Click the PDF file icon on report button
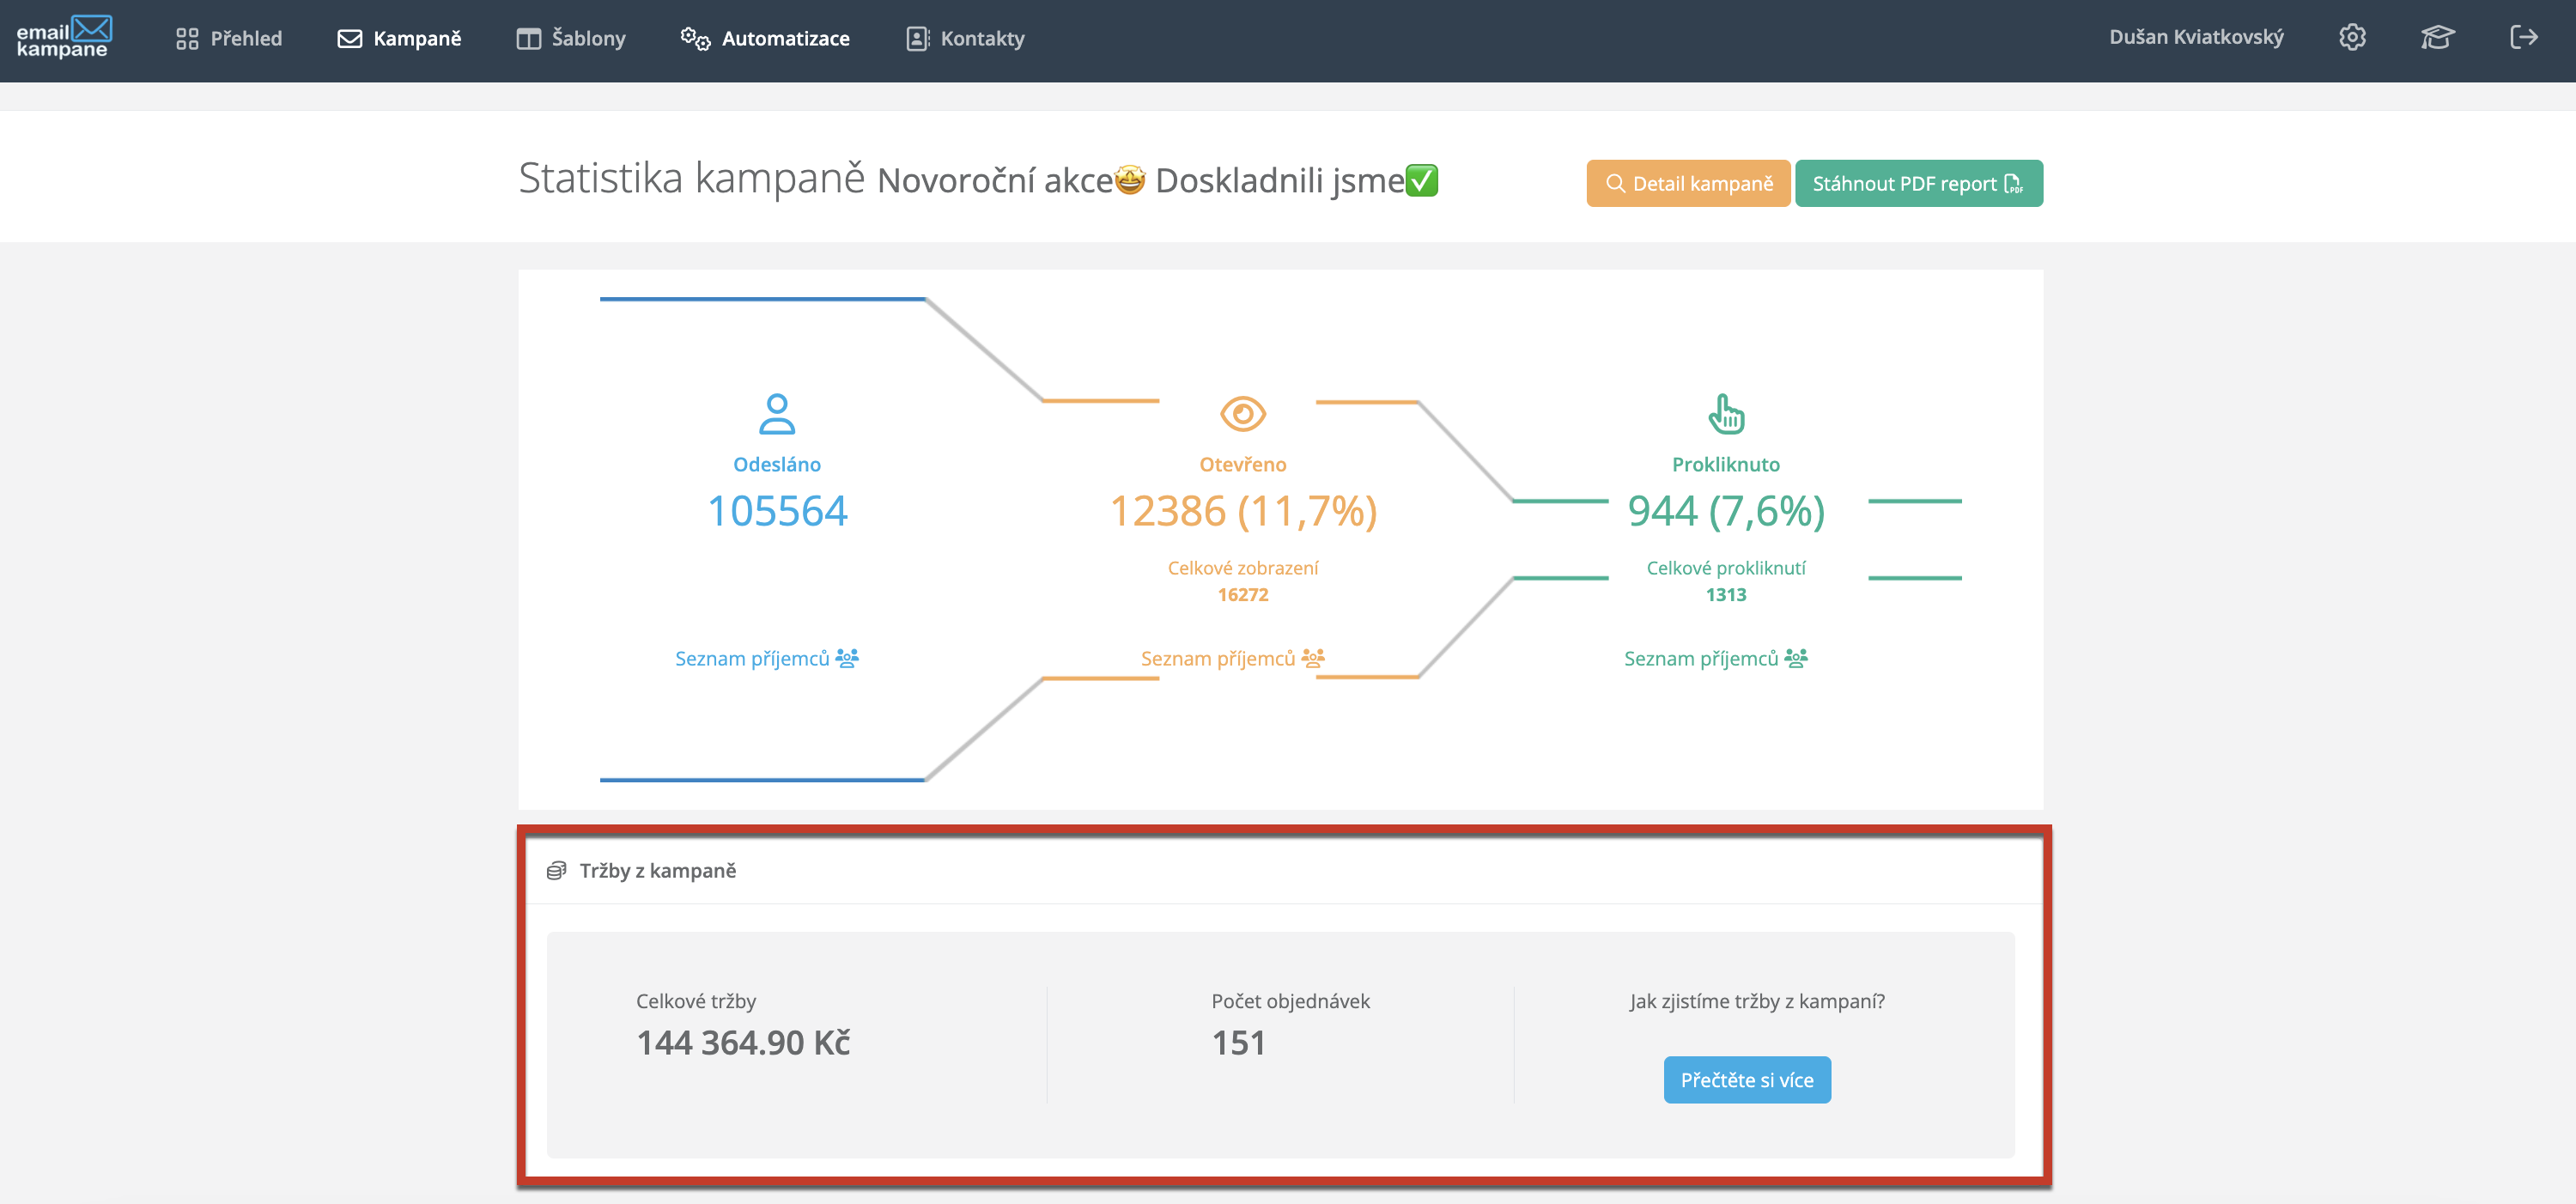The width and height of the screenshot is (2576, 1204). (2013, 184)
